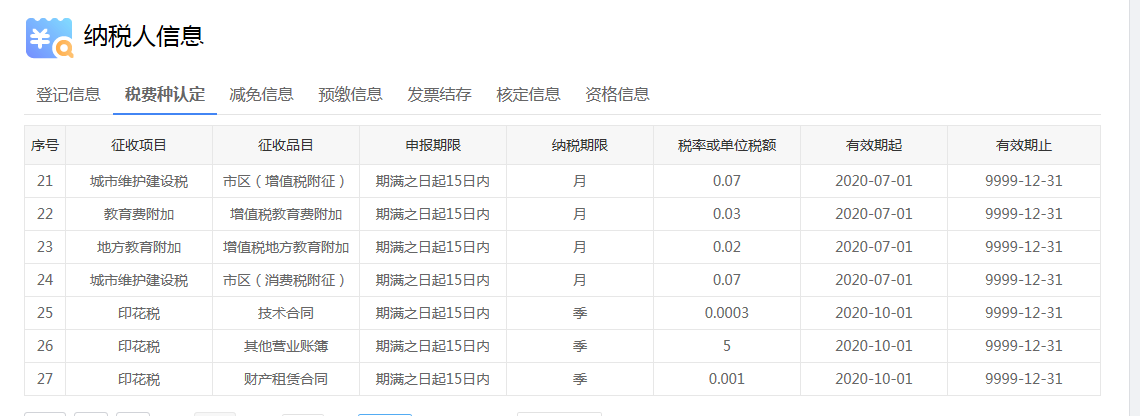This screenshot has width=1140, height=416.
Task: Switch to the 核定信息 tab
Action: pyautogui.click(x=528, y=95)
